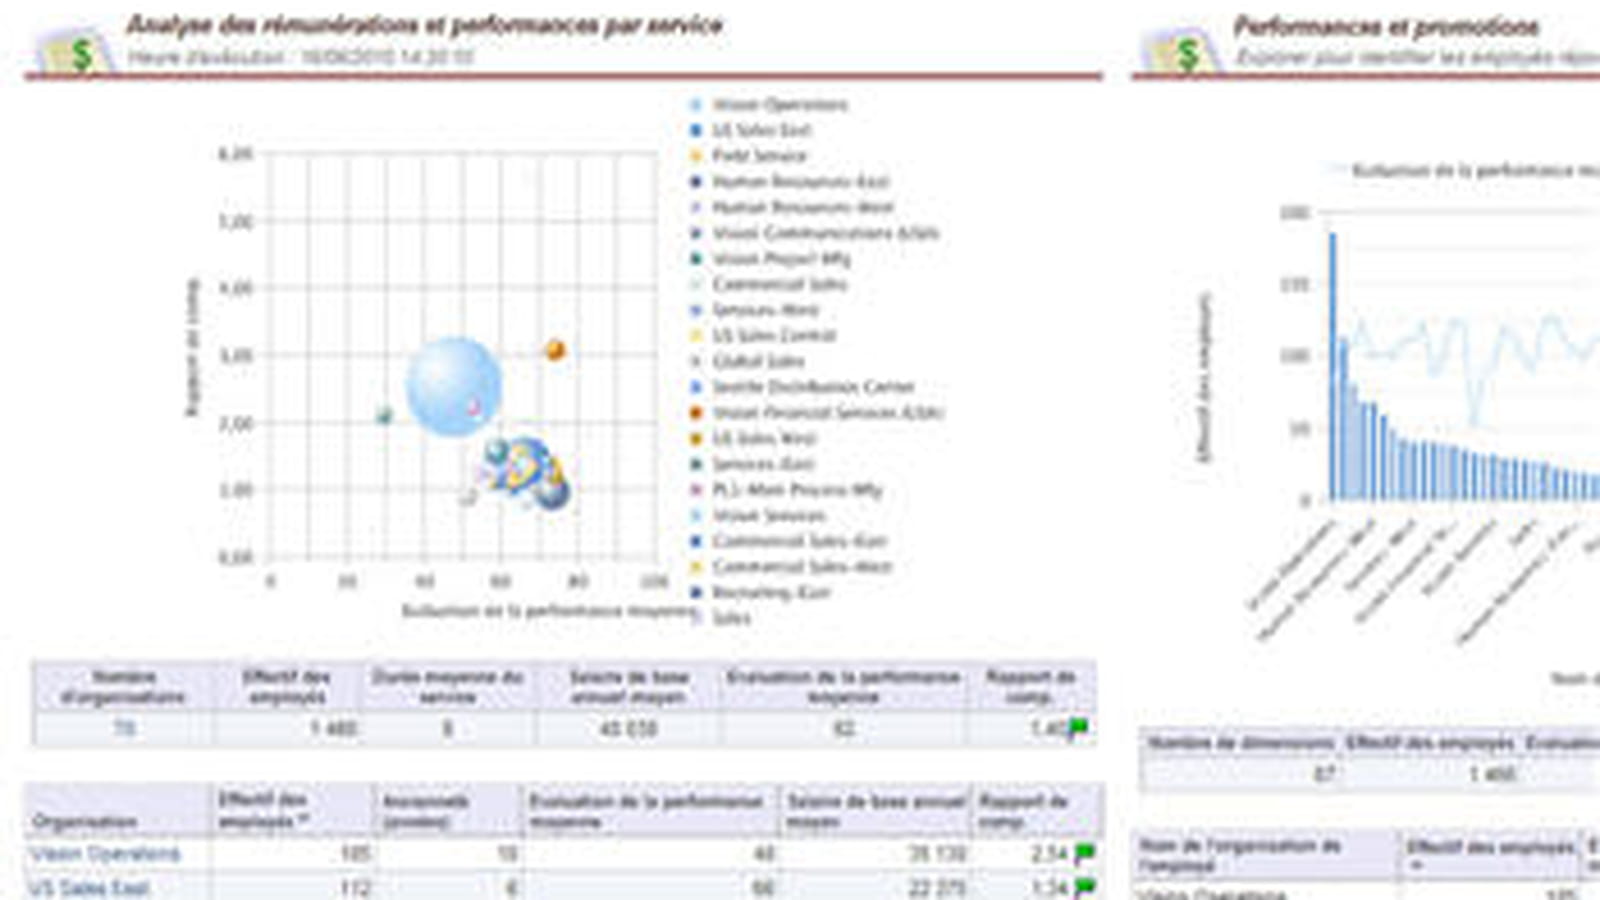Click the 'Salaire de base annuel moyen' header in the organisation table
The image size is (1600, 900).
pos(877,811)
